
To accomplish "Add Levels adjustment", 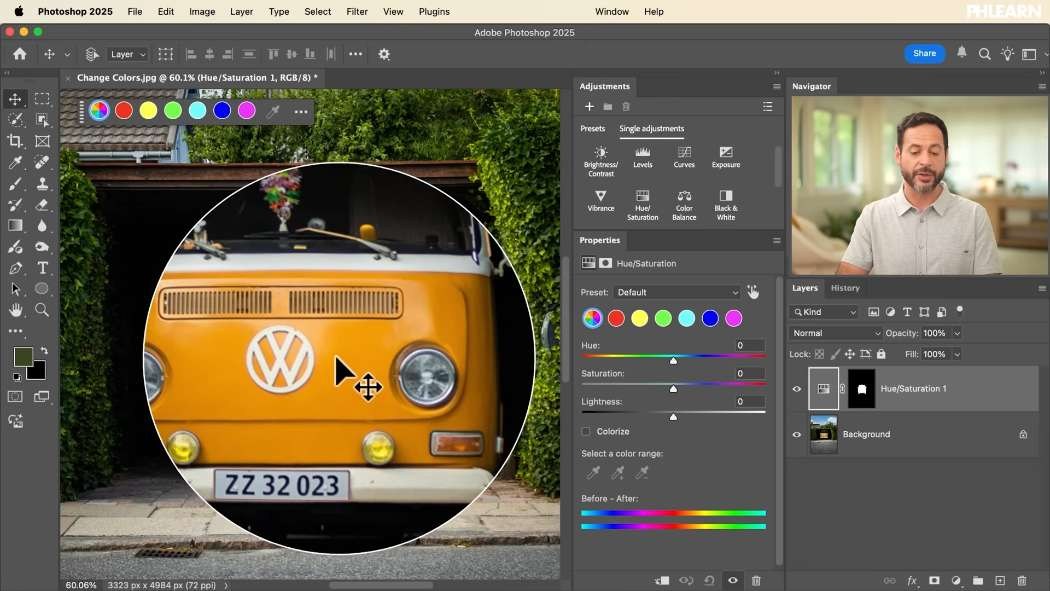I will click(x=642, y=157).
